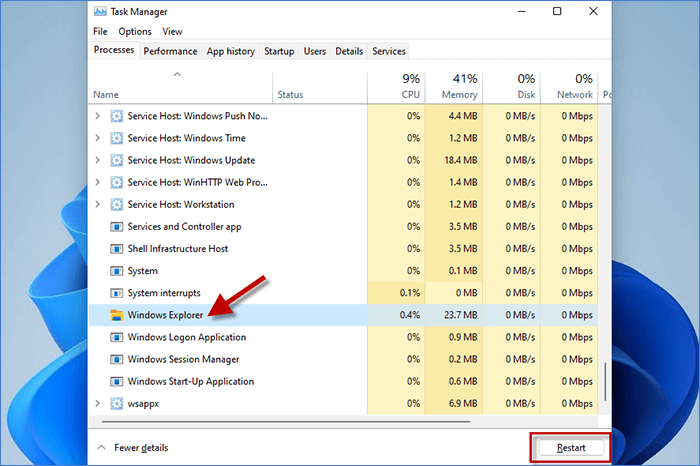
Task: Select the Windows Logon Application name
Action: [x=187, y=337]
